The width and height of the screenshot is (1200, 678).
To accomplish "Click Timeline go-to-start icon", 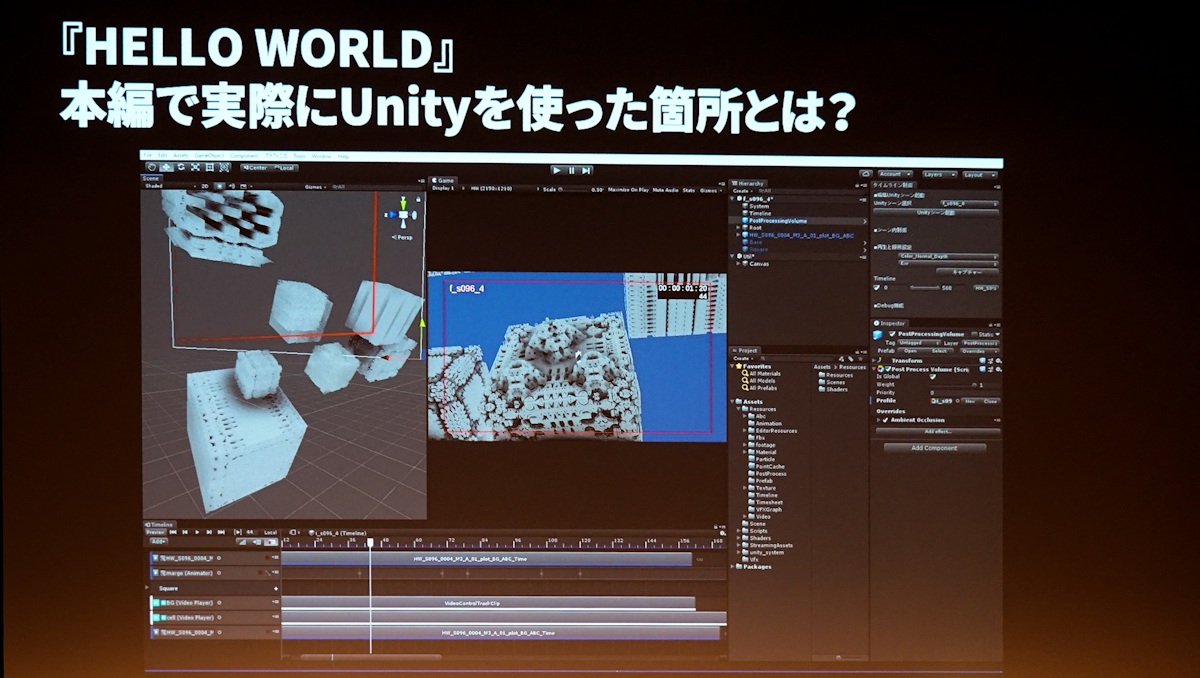I will pos(172,532).
